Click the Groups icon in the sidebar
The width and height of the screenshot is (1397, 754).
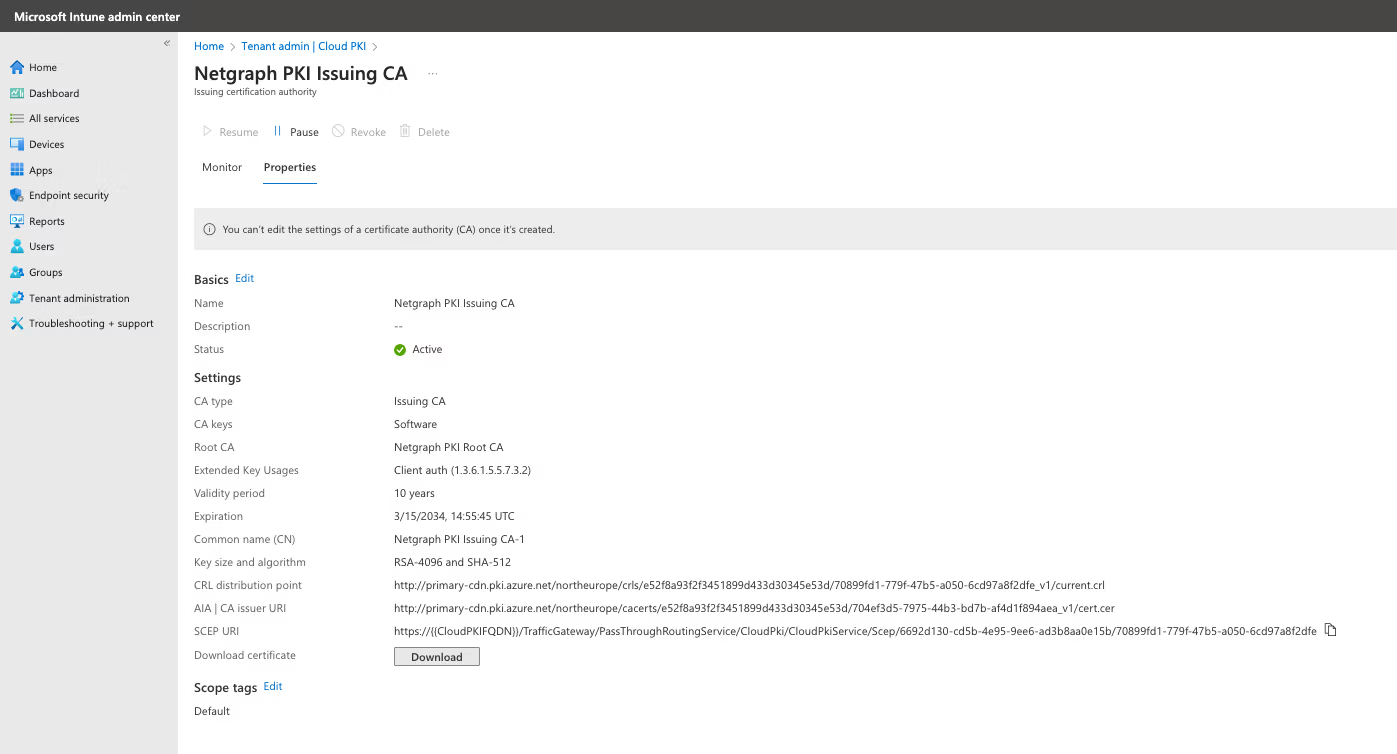click(16, 272)
